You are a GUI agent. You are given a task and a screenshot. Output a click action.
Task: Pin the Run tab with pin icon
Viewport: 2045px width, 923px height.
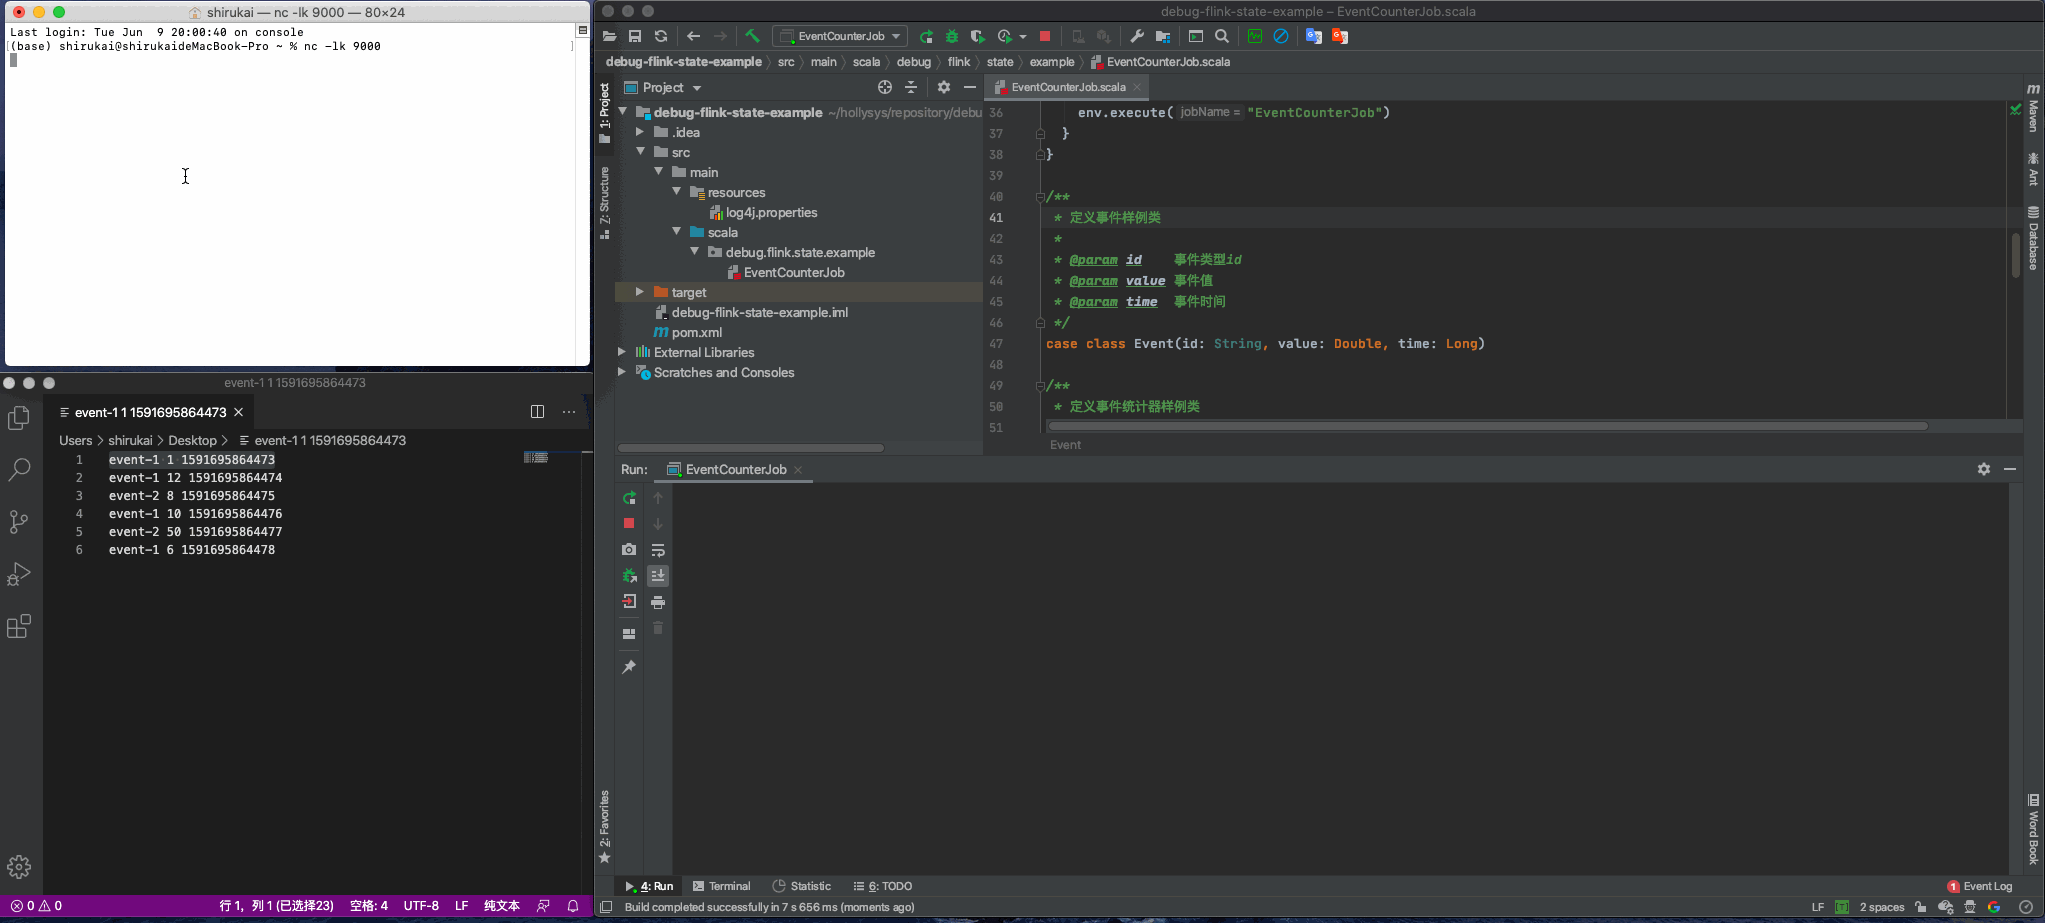[x=629, y=667]
